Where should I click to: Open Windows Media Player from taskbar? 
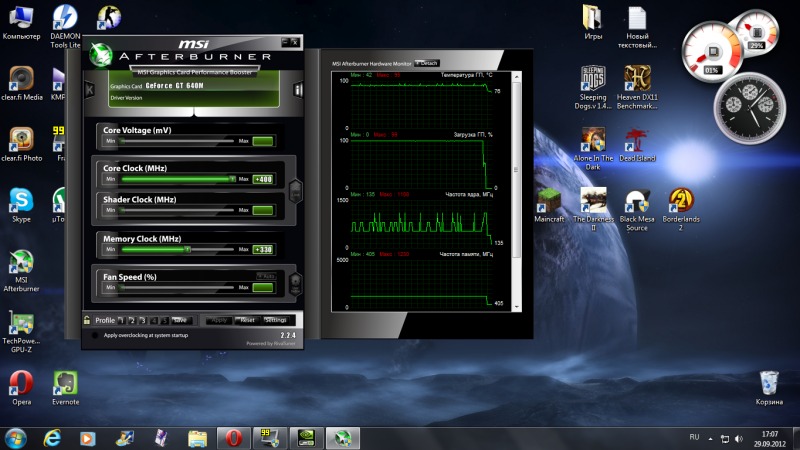[x=88, y=438]
